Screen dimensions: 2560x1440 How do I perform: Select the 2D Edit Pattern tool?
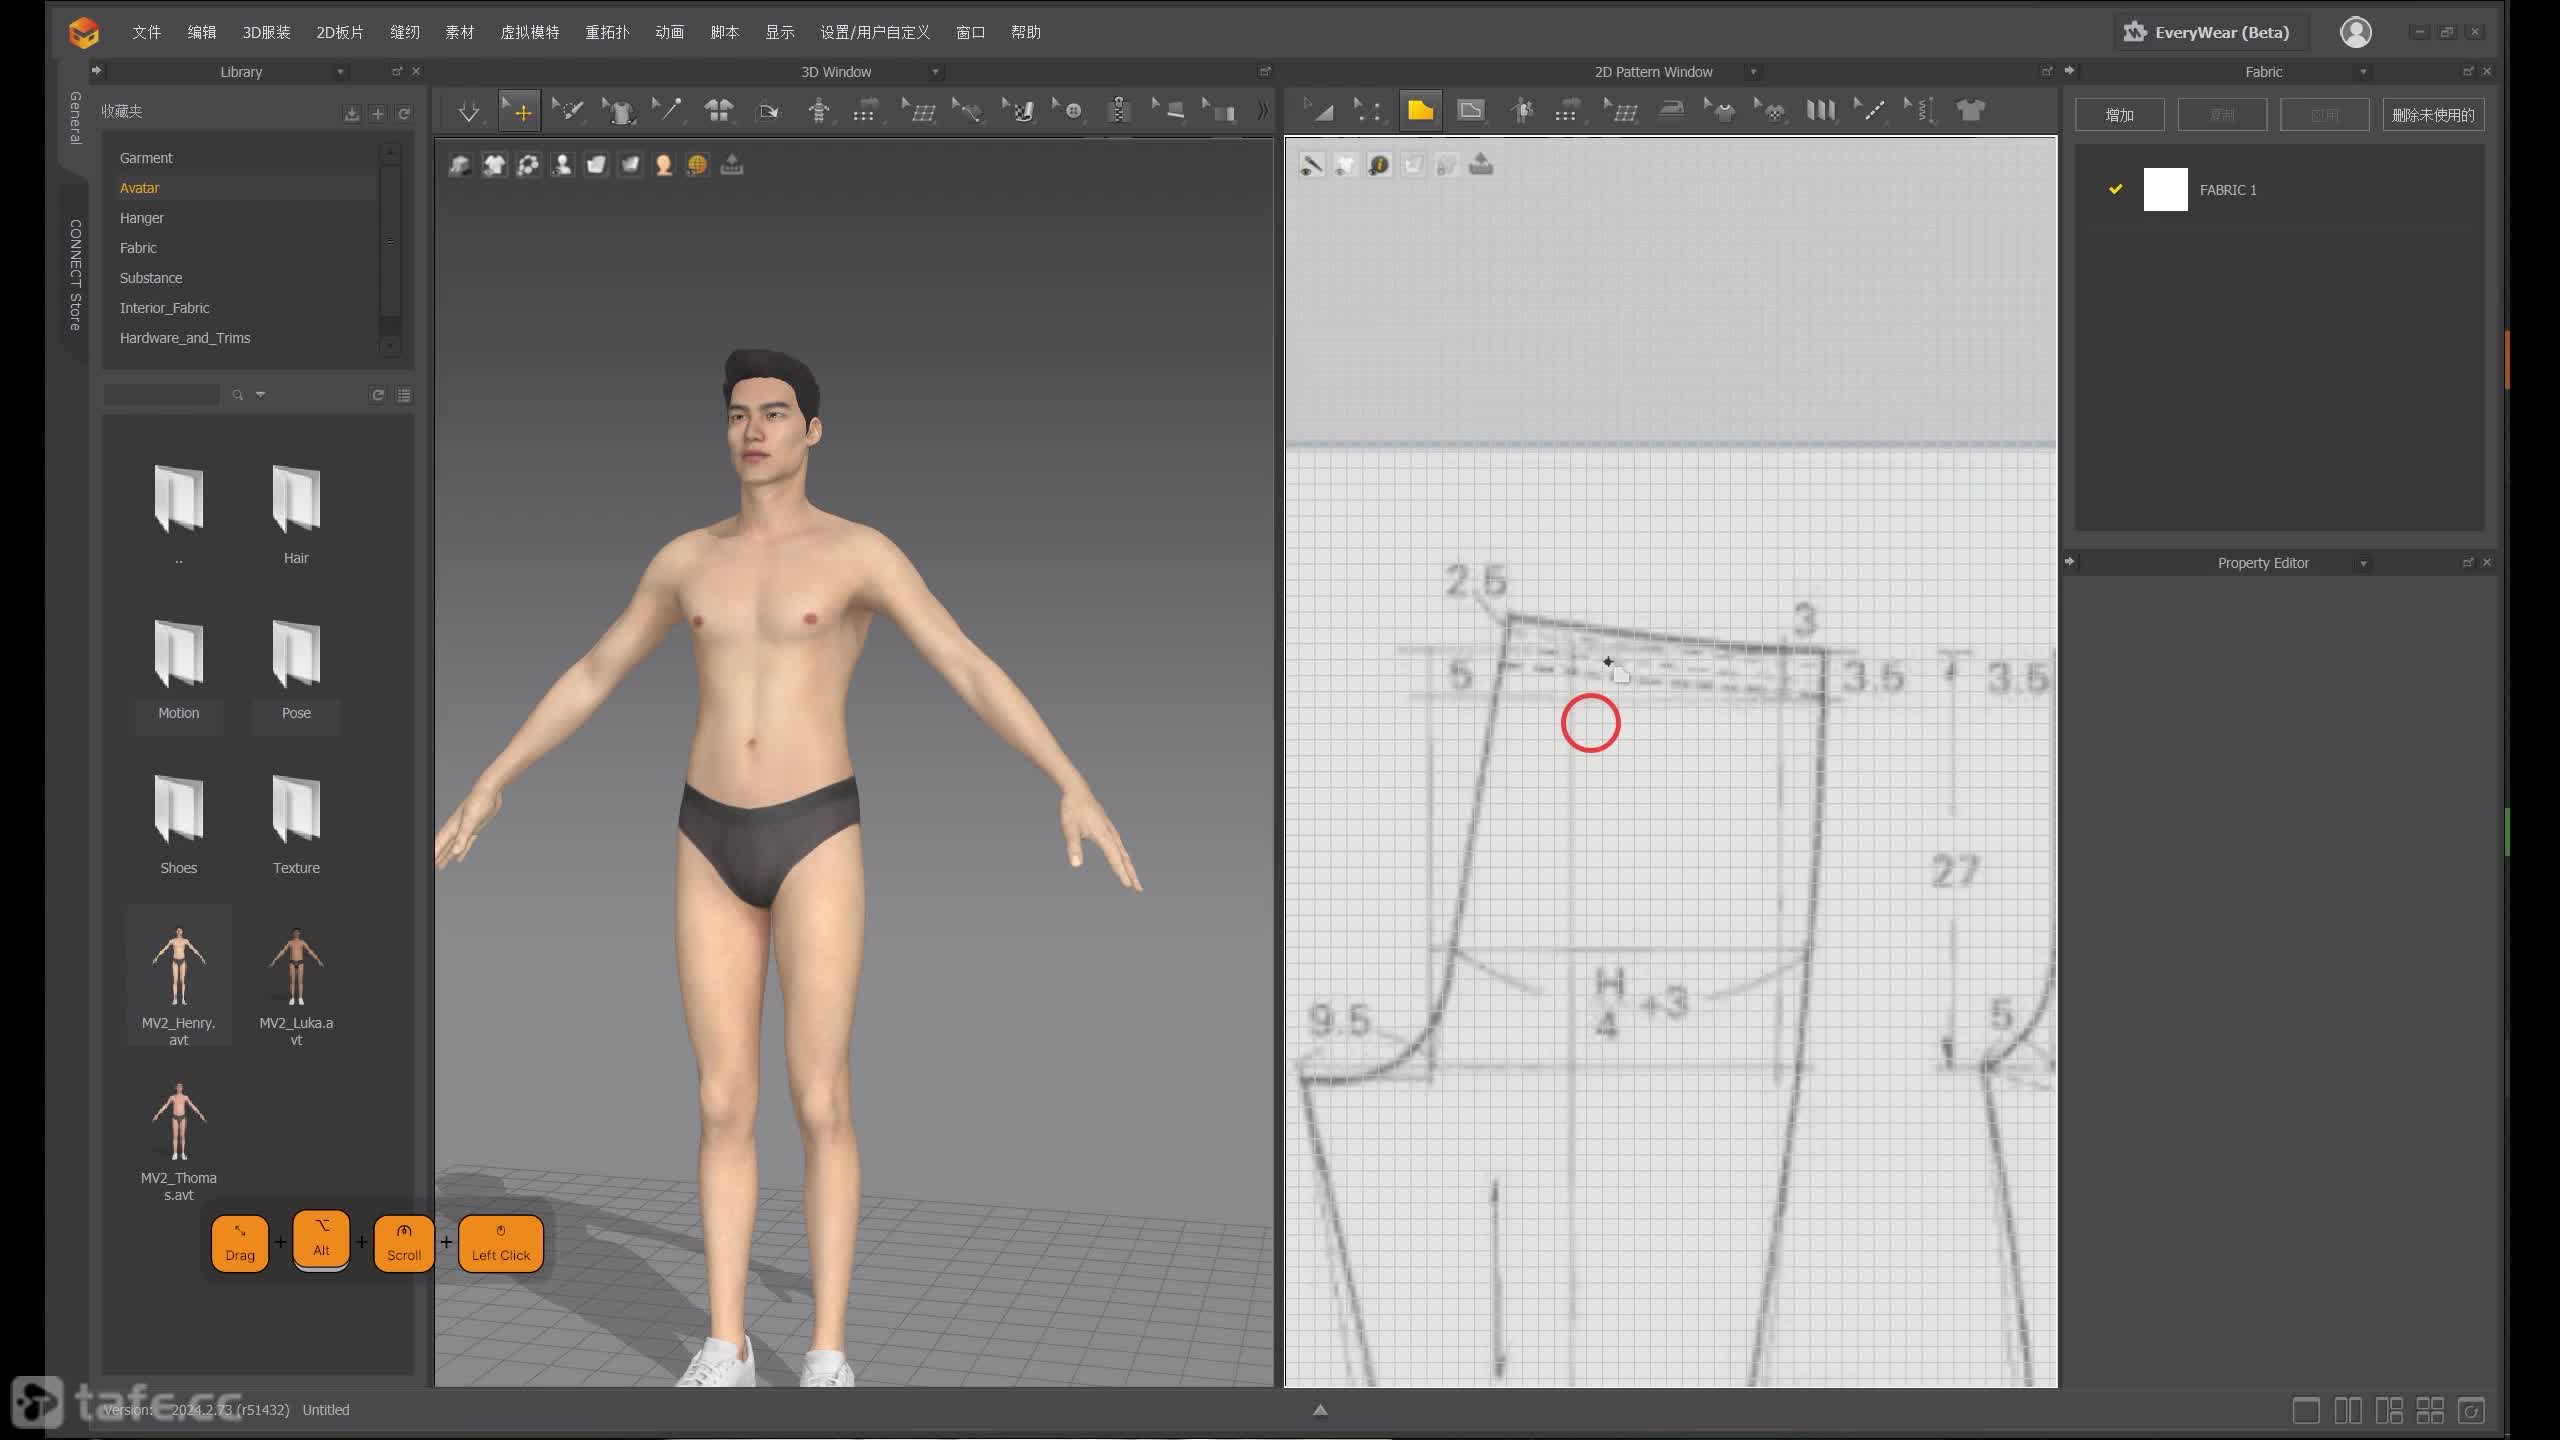pos(1320,111)
